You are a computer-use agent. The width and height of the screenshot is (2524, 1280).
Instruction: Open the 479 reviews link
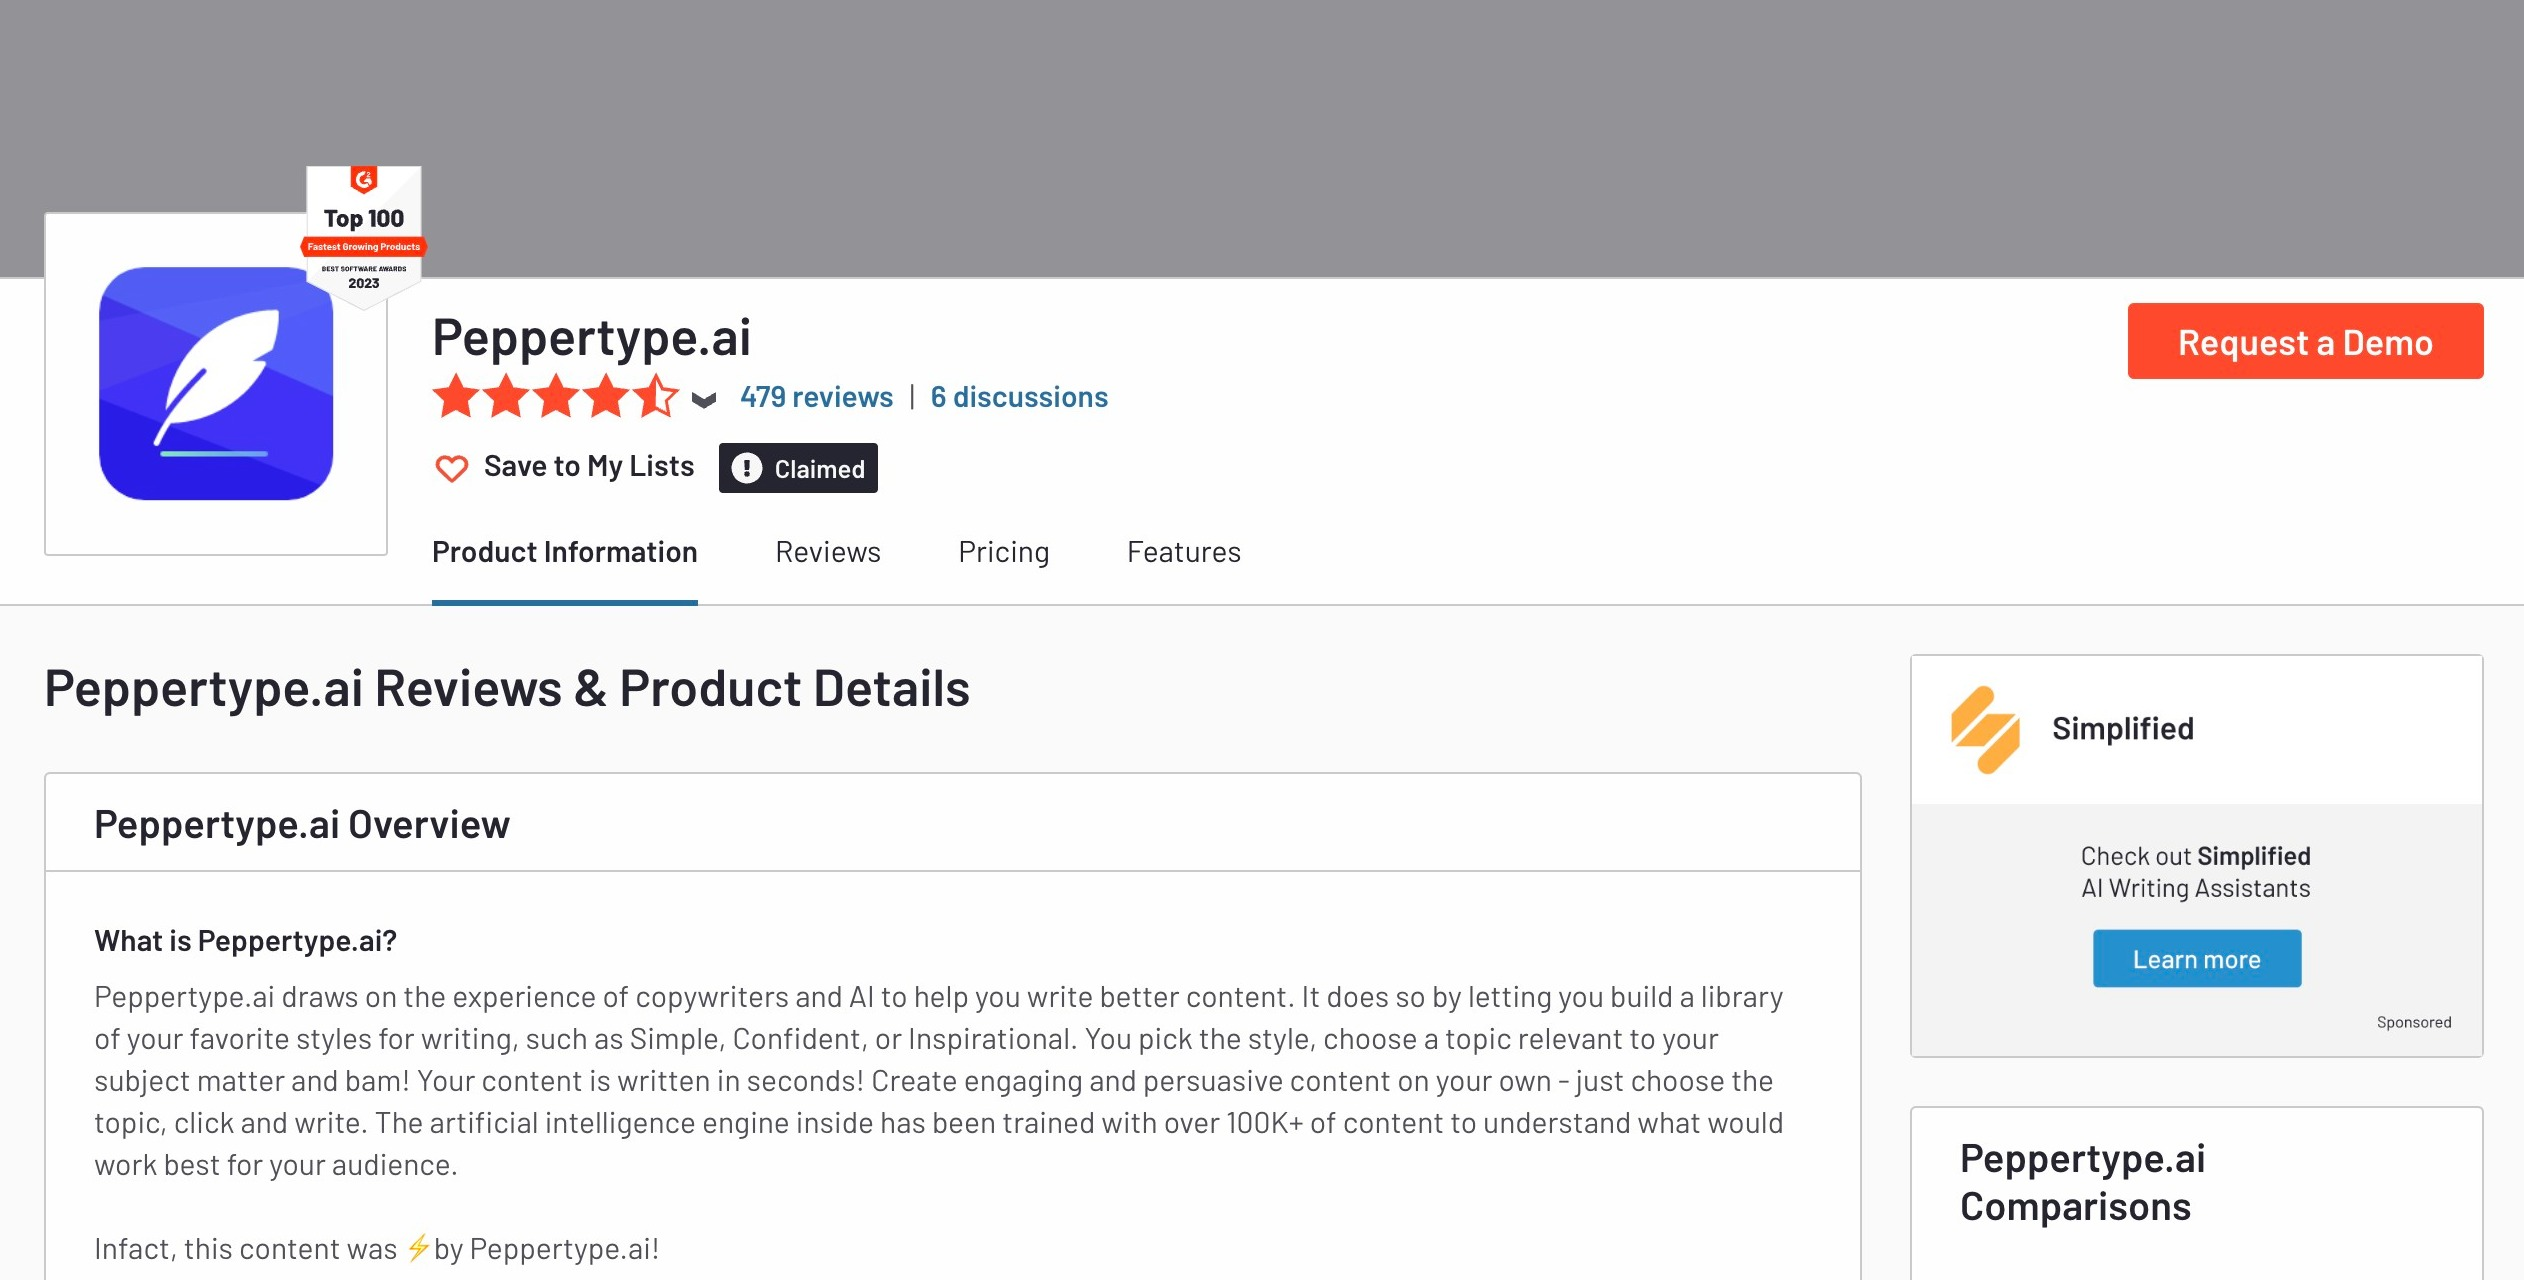[x=816, y=396]
